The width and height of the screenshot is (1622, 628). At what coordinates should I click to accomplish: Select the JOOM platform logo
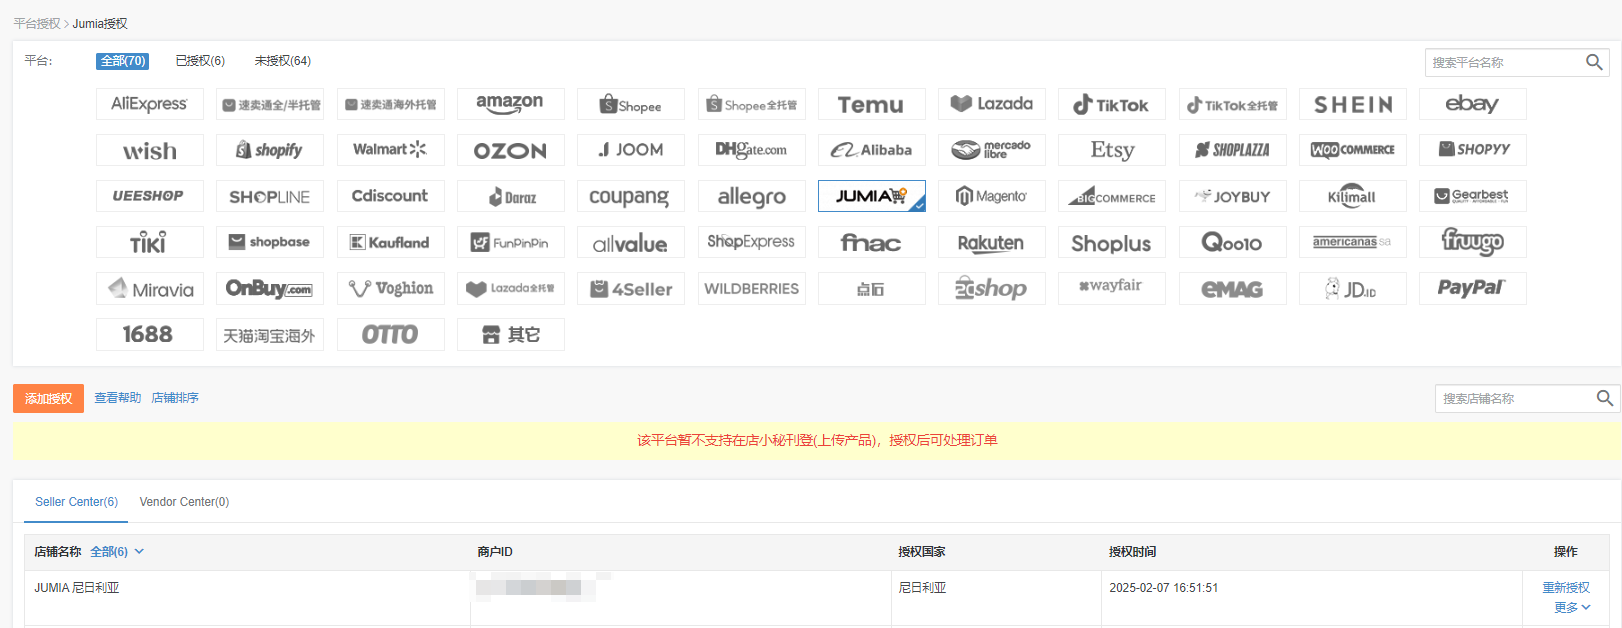(631, 150)
